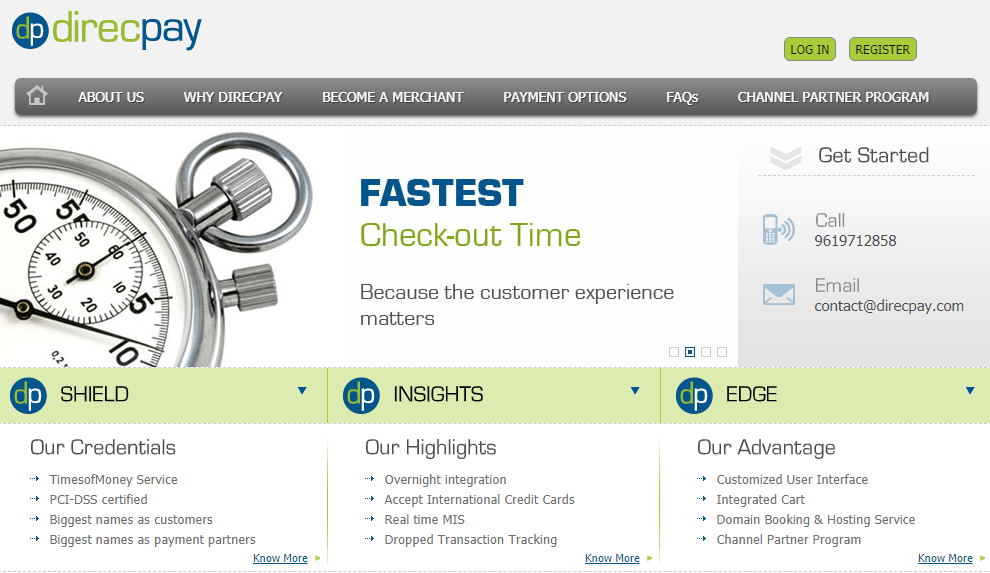This screenshot has width=990, height=573.
Task: Click the FASTEST headline text
Action: (441, 193)
